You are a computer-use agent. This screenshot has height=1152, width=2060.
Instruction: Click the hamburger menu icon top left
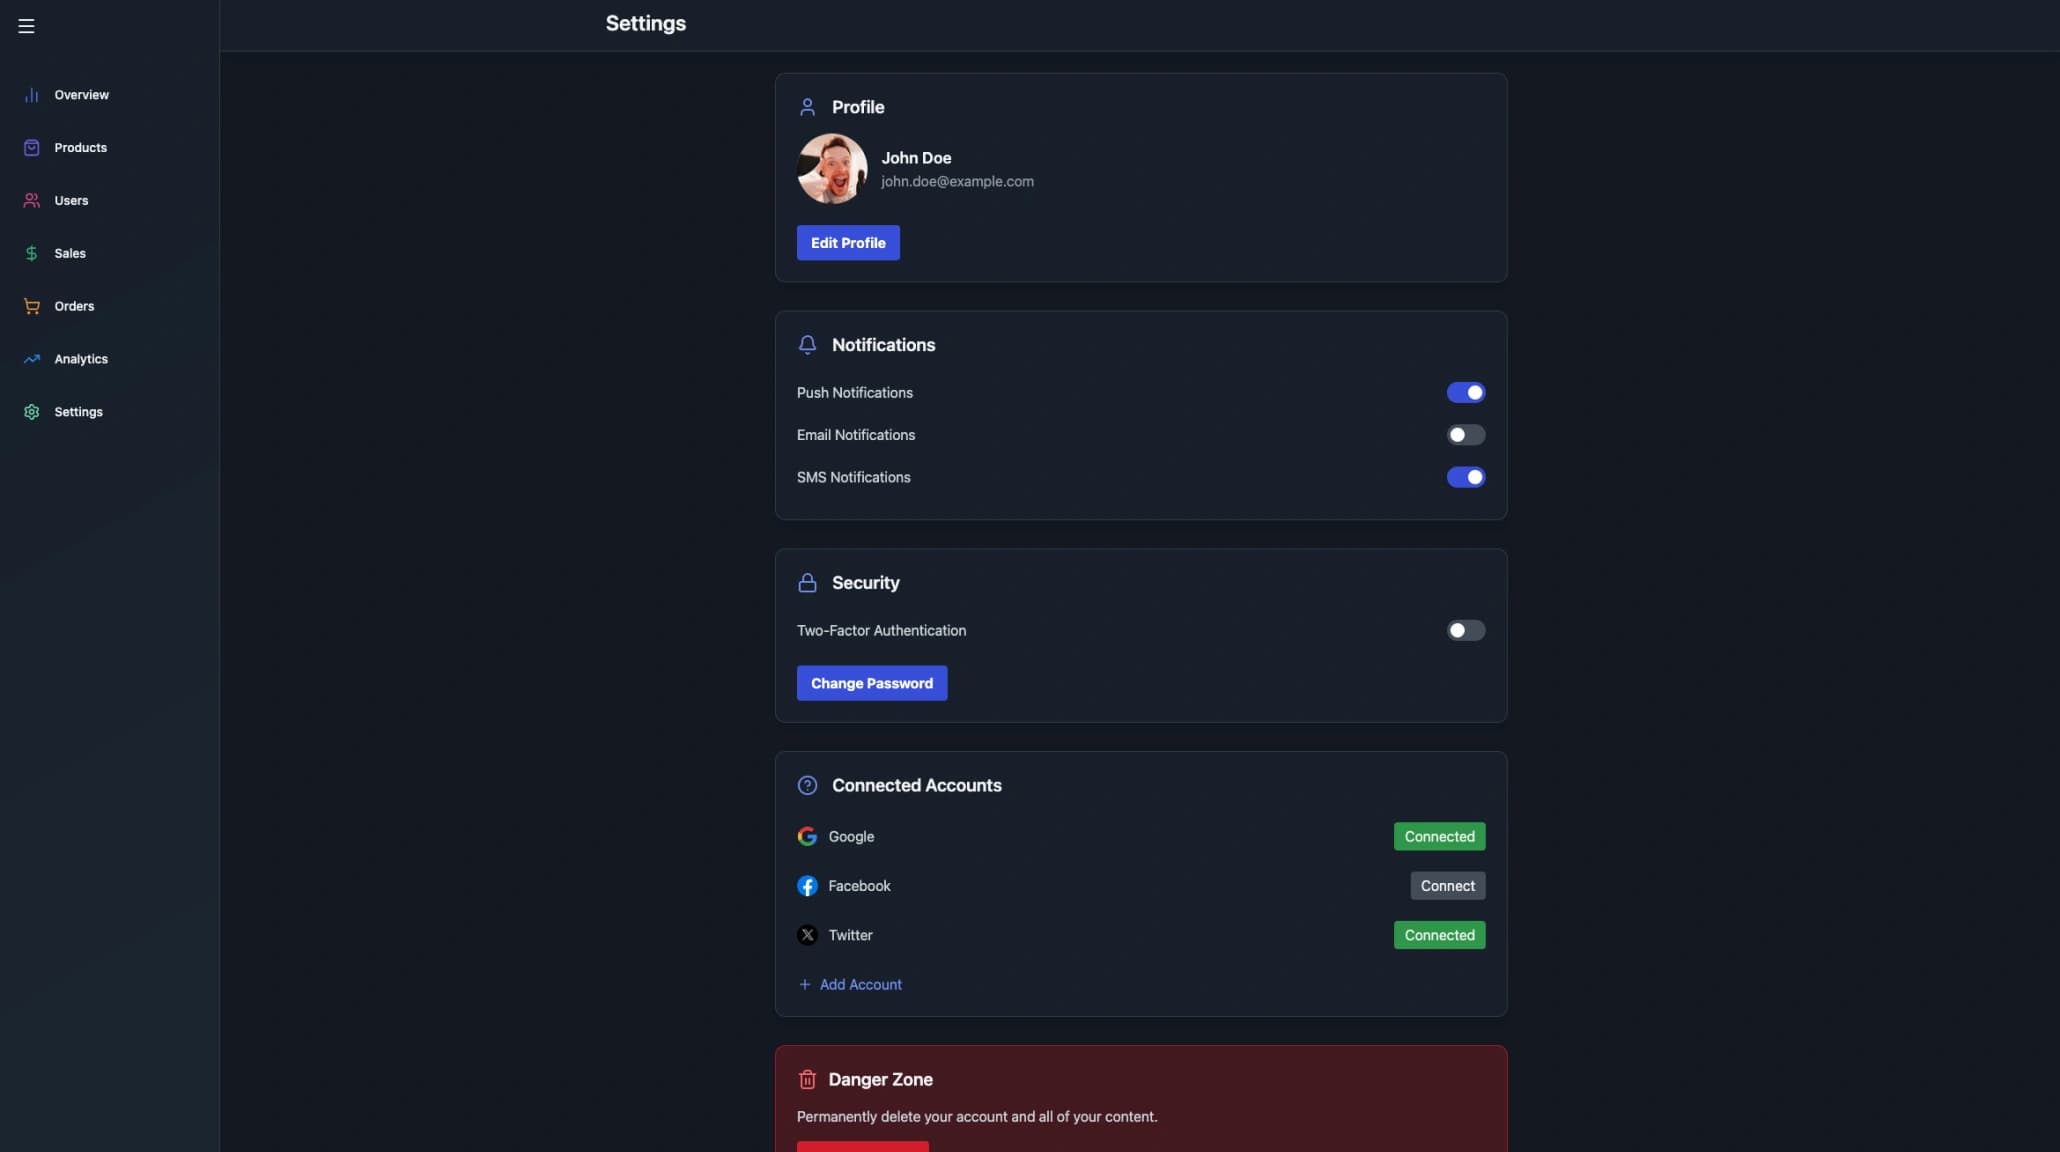[x=25, y=26]
